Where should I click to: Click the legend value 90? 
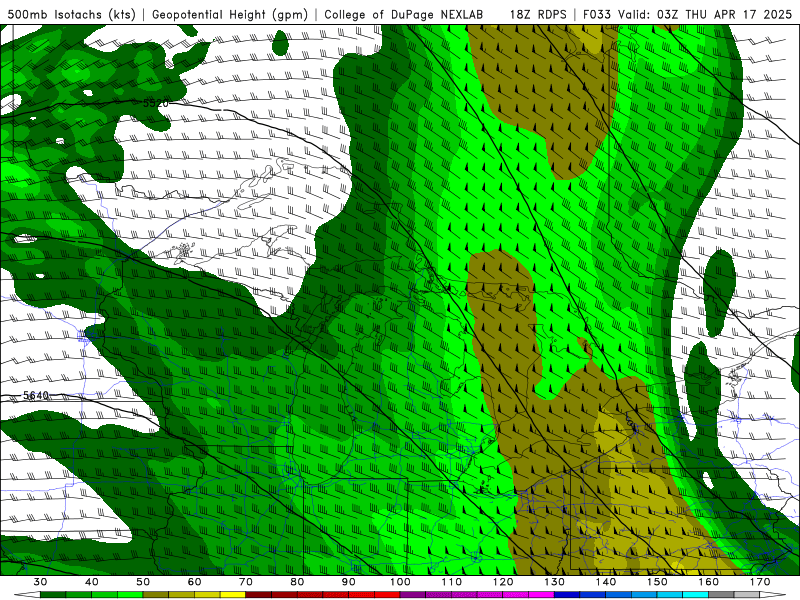[348, 582]
